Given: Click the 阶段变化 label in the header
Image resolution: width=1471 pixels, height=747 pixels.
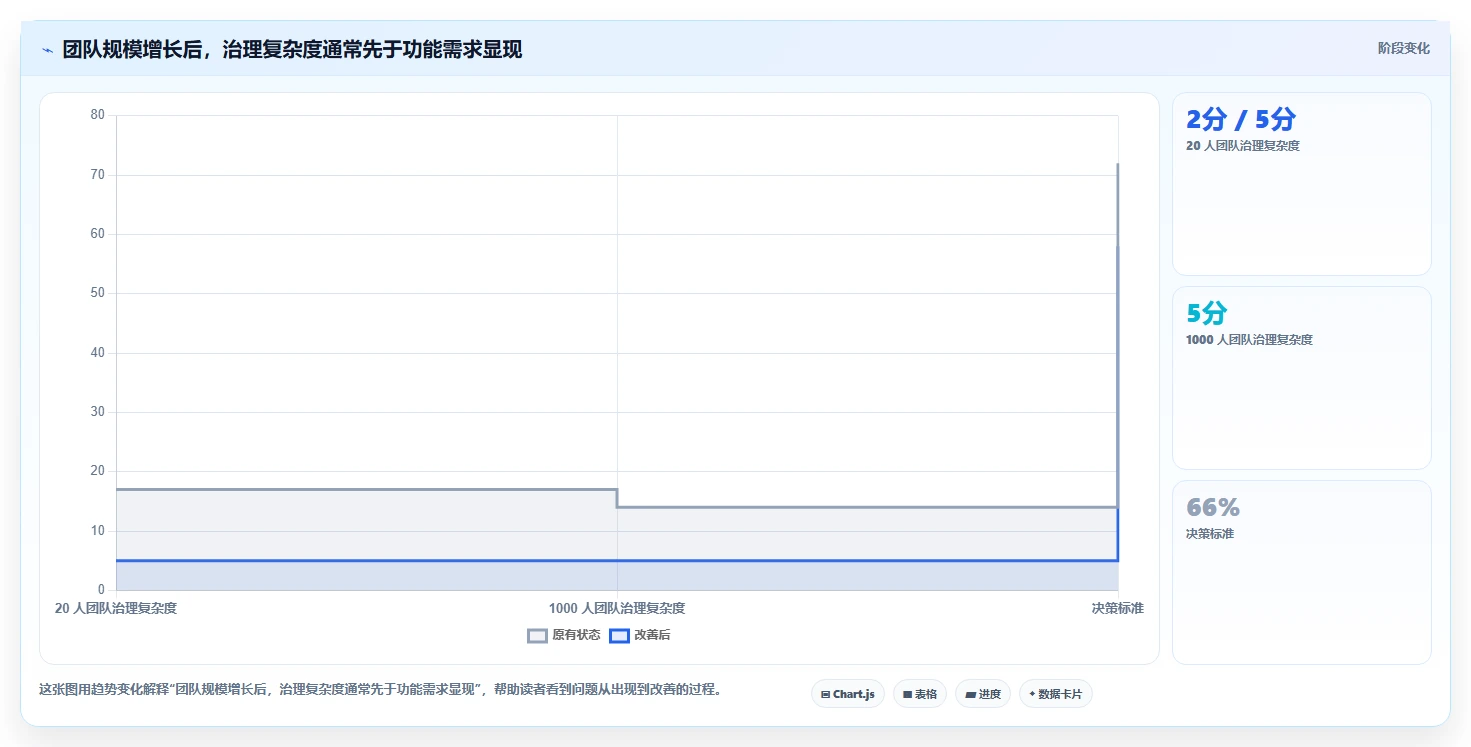Looking at the screenshot, I should (x=1403, y=48).
